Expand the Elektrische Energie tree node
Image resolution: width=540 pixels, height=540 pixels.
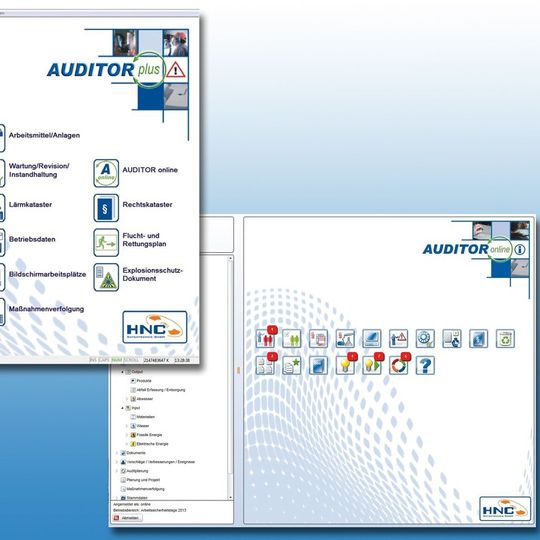127,444
